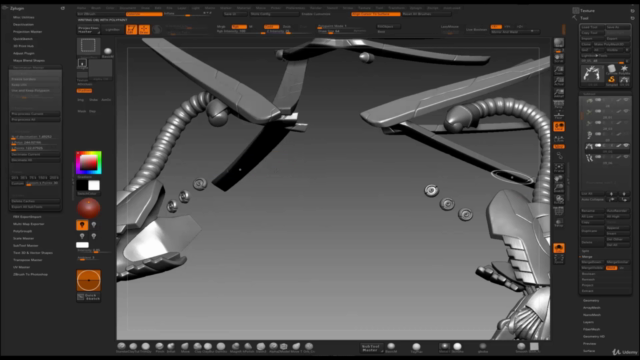Open the Document menu in top menu bar

click(x=127, y=8)
